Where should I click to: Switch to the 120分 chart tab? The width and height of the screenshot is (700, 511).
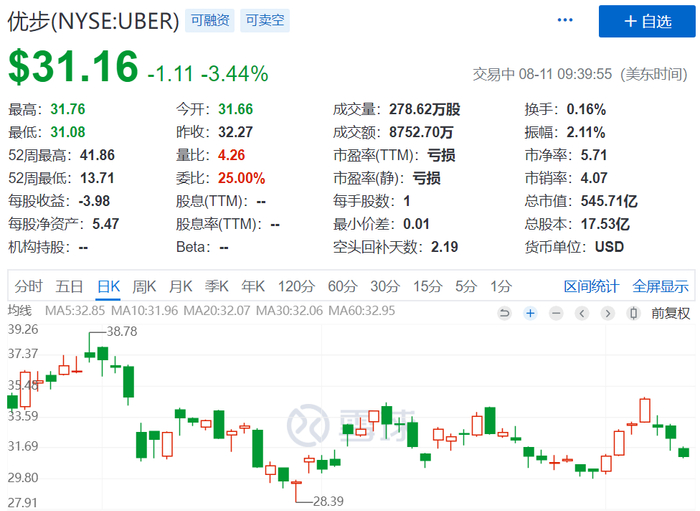click(296, 286)
